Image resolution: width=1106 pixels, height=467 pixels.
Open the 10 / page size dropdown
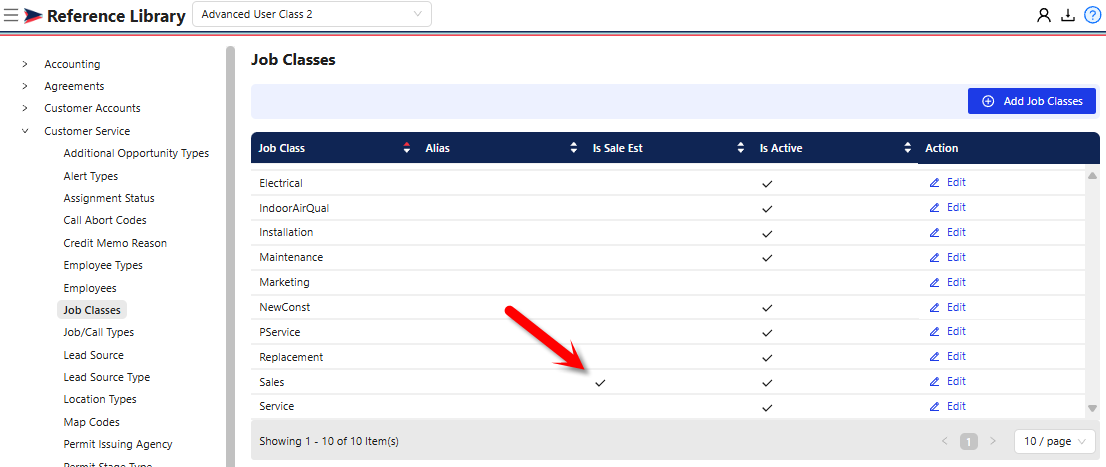(1054, 441)
